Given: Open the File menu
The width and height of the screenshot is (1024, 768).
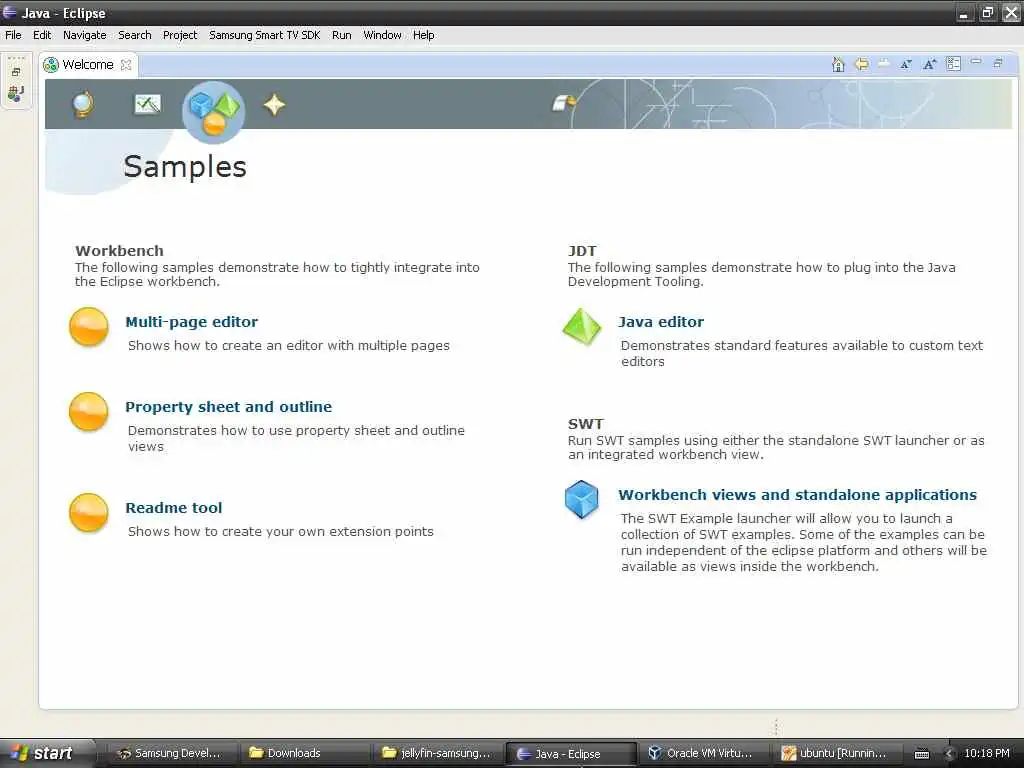Looking at the screenshot, I should pyautogui.click(x=13, y=35).
